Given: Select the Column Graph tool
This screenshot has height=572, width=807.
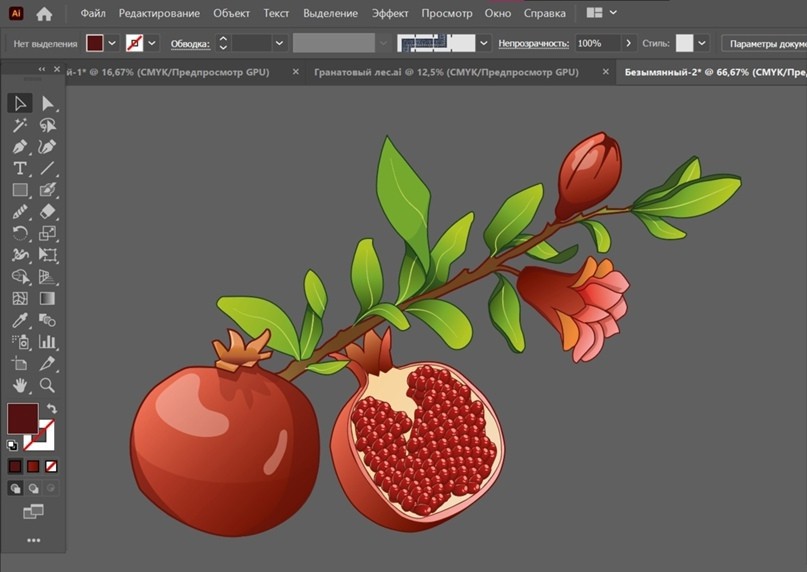Looking at the screenshot, I should click(47, 342).
